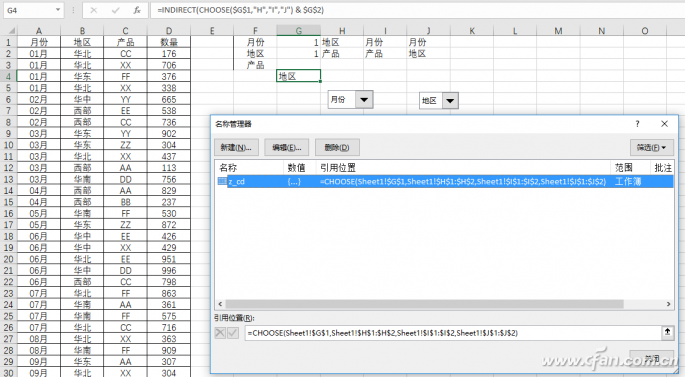Click the Select All corner triangle
This screenshot has height=377, width=685.
tap(11, 31)
